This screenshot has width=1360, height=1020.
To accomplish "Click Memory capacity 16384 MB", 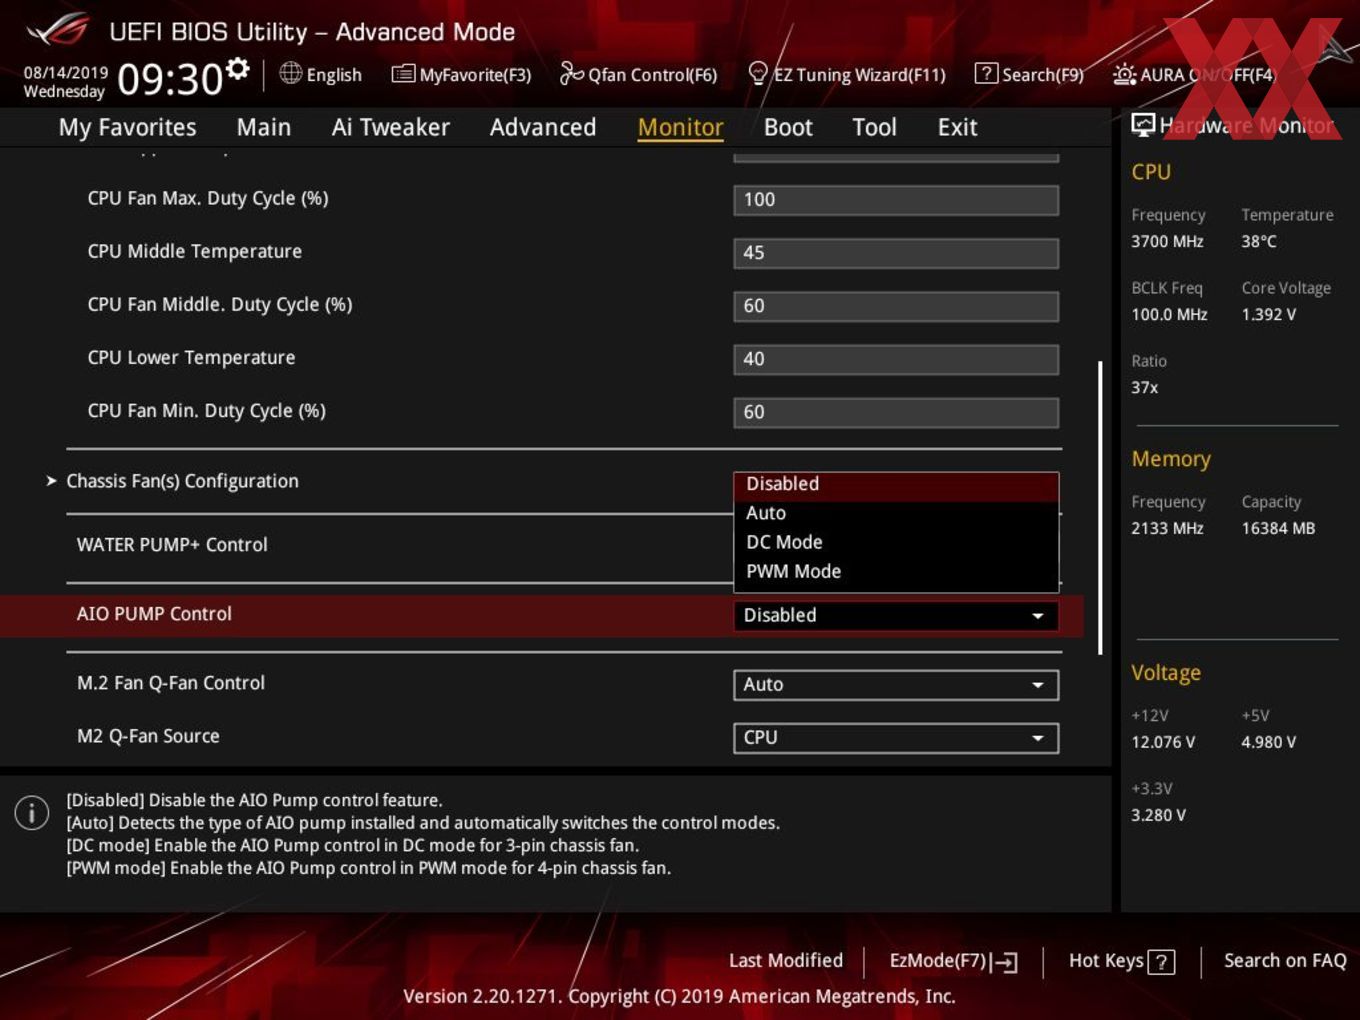I will point(1278,528).
